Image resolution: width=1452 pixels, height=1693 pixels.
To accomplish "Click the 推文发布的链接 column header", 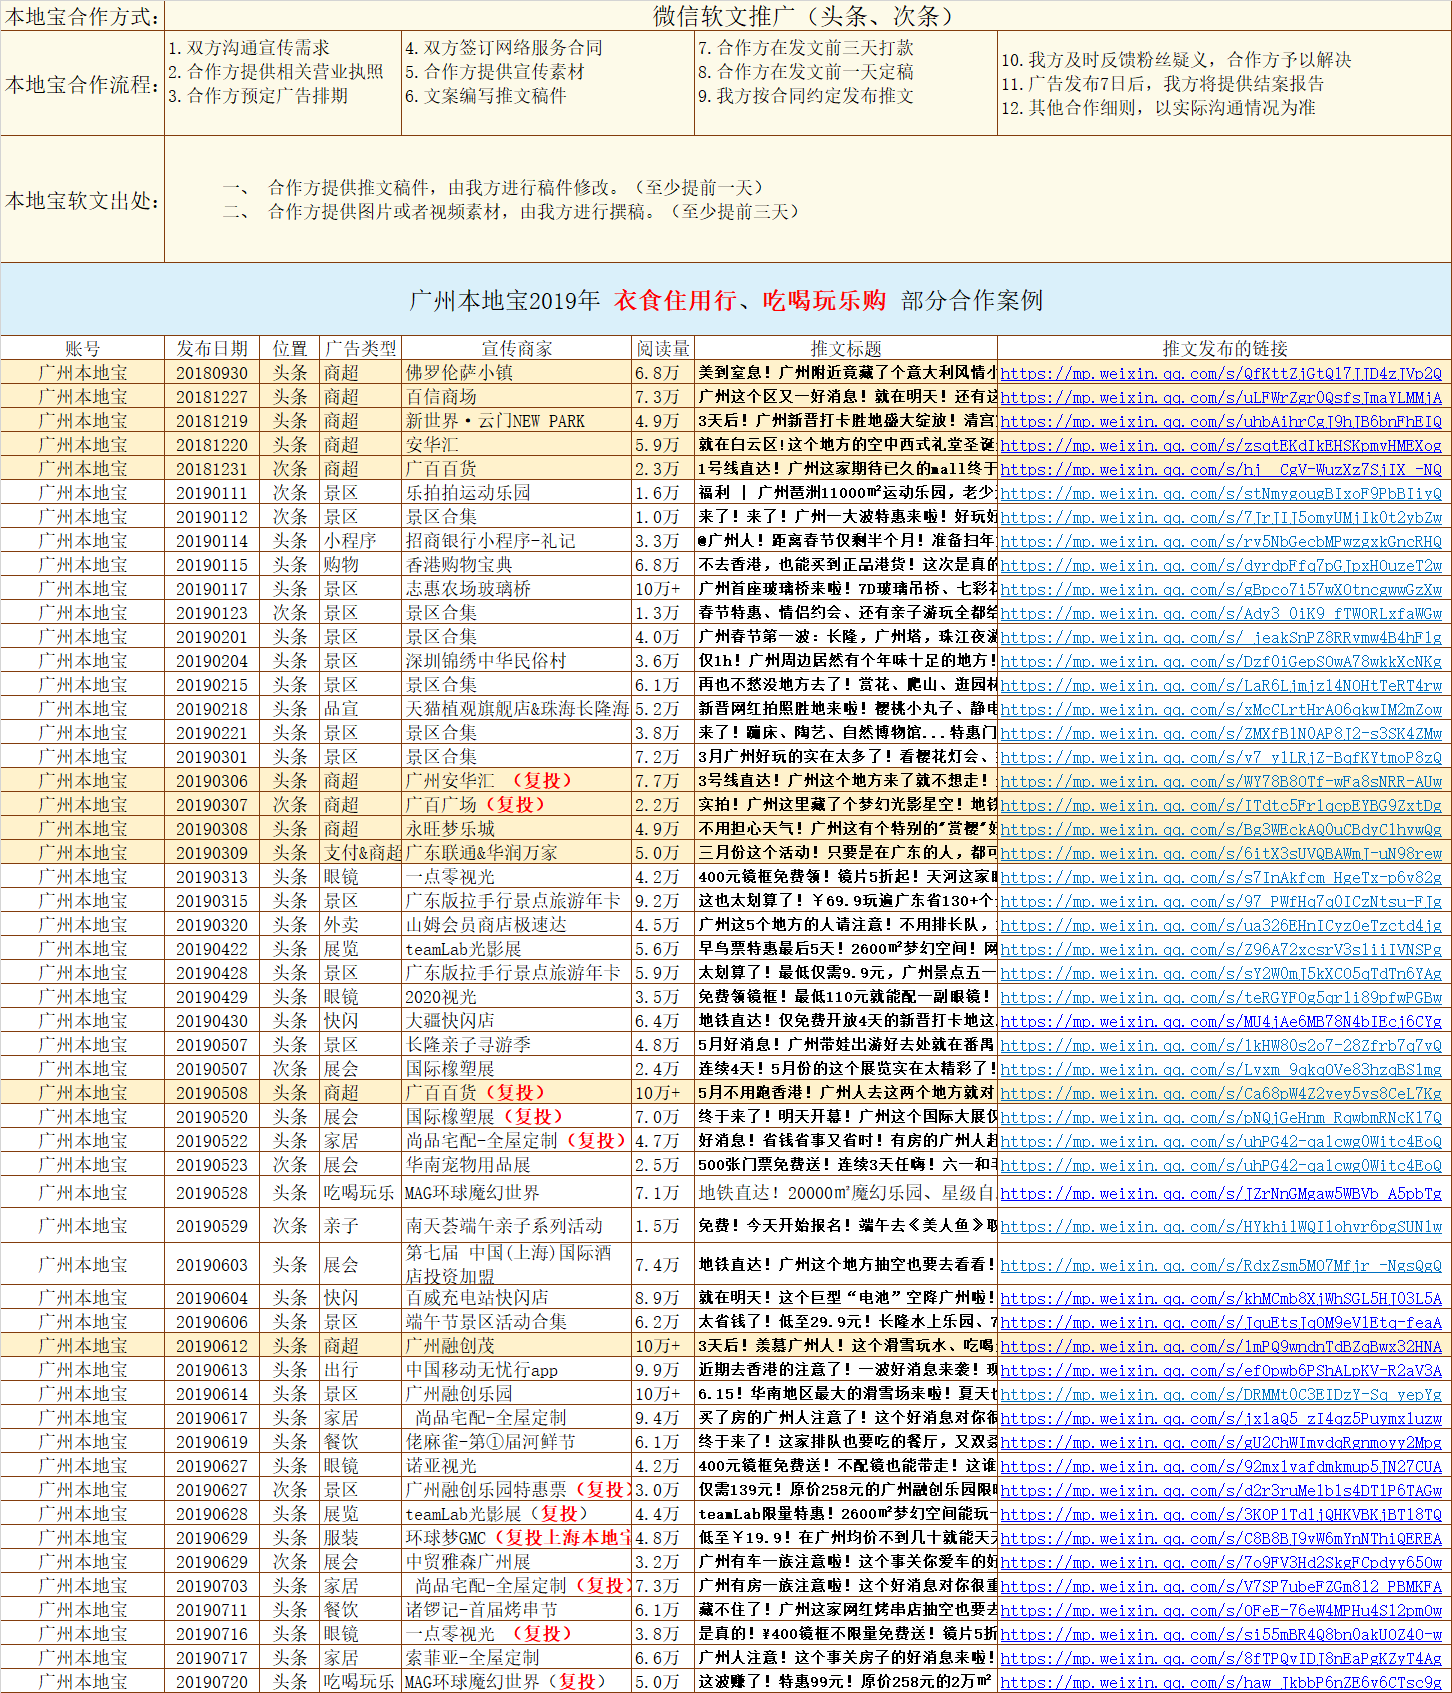I will (x=1224, y=348).
